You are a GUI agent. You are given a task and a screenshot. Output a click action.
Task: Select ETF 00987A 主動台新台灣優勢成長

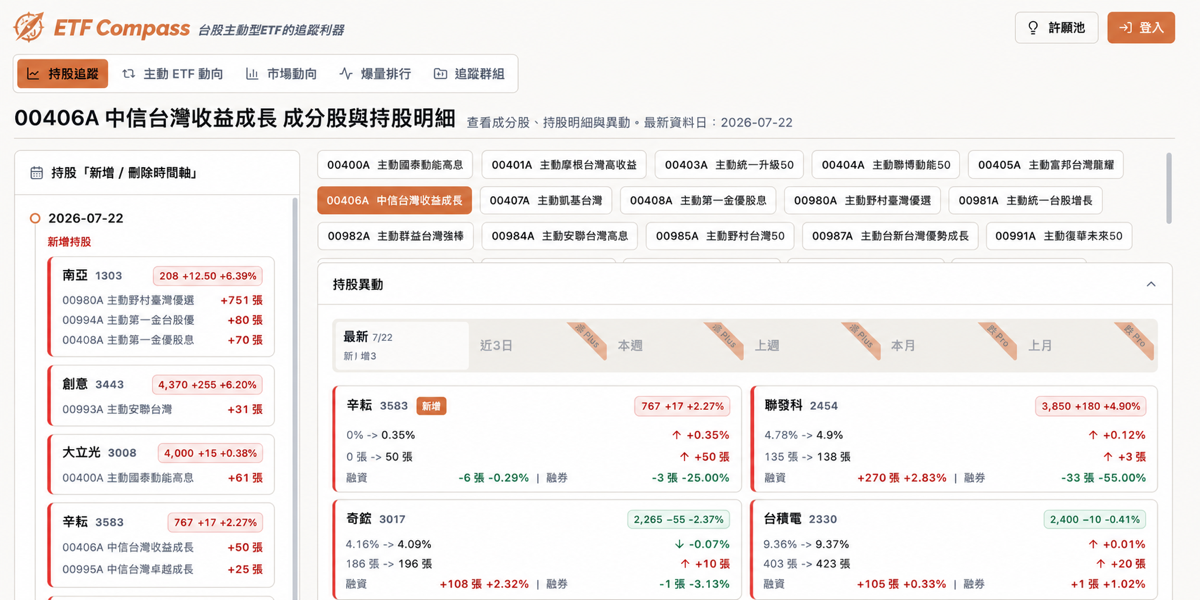(x=890, y=236)
